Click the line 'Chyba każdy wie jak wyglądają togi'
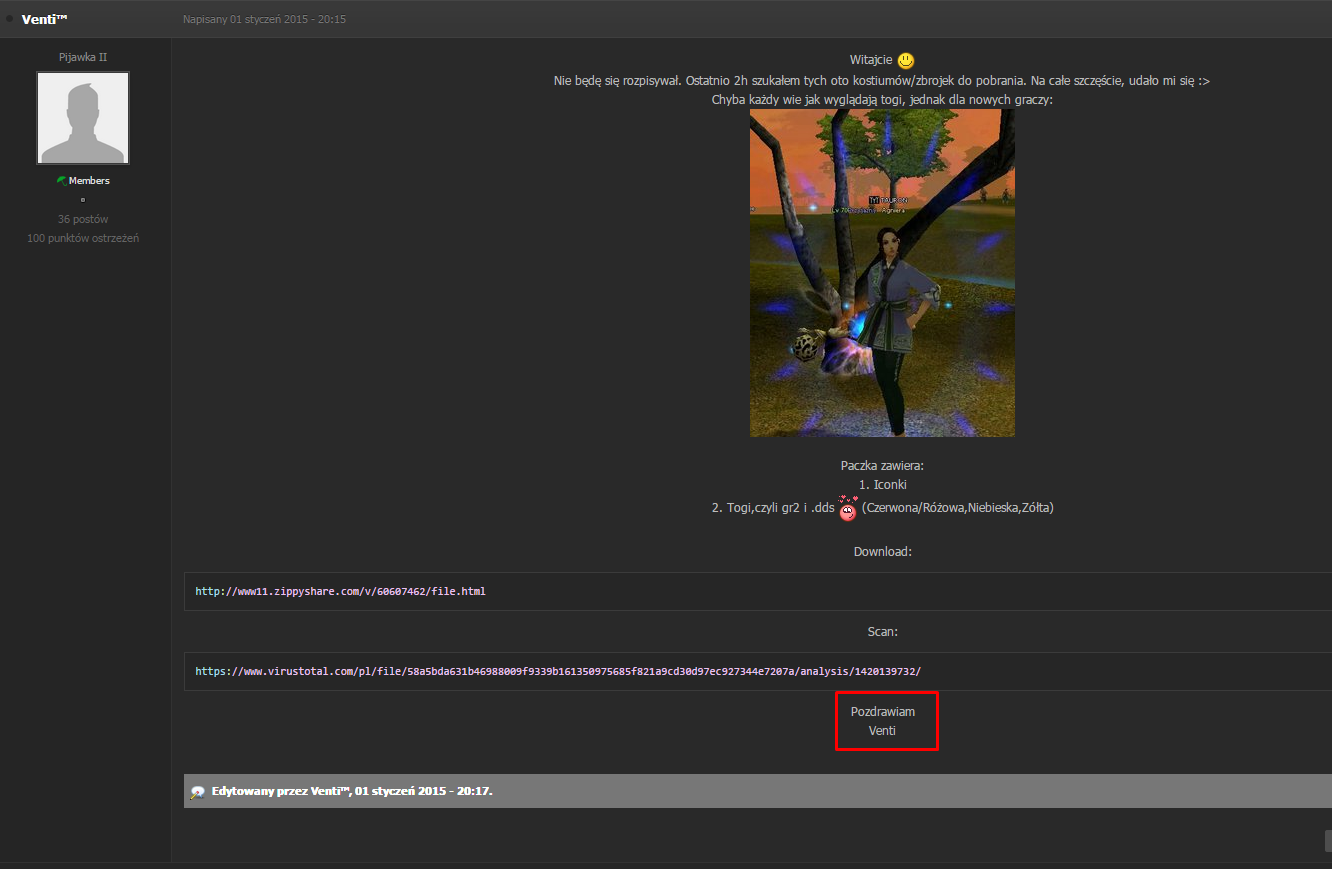This screenshot has width=1332, height=869. [x=882, y=100]
